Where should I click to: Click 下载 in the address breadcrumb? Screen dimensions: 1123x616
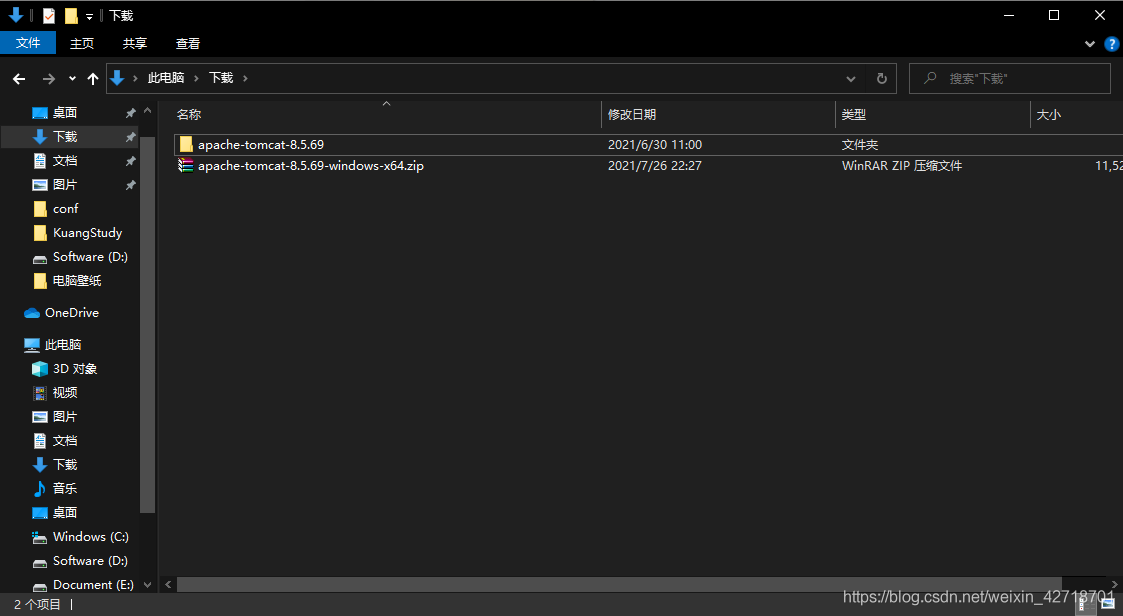coord(221,78)
